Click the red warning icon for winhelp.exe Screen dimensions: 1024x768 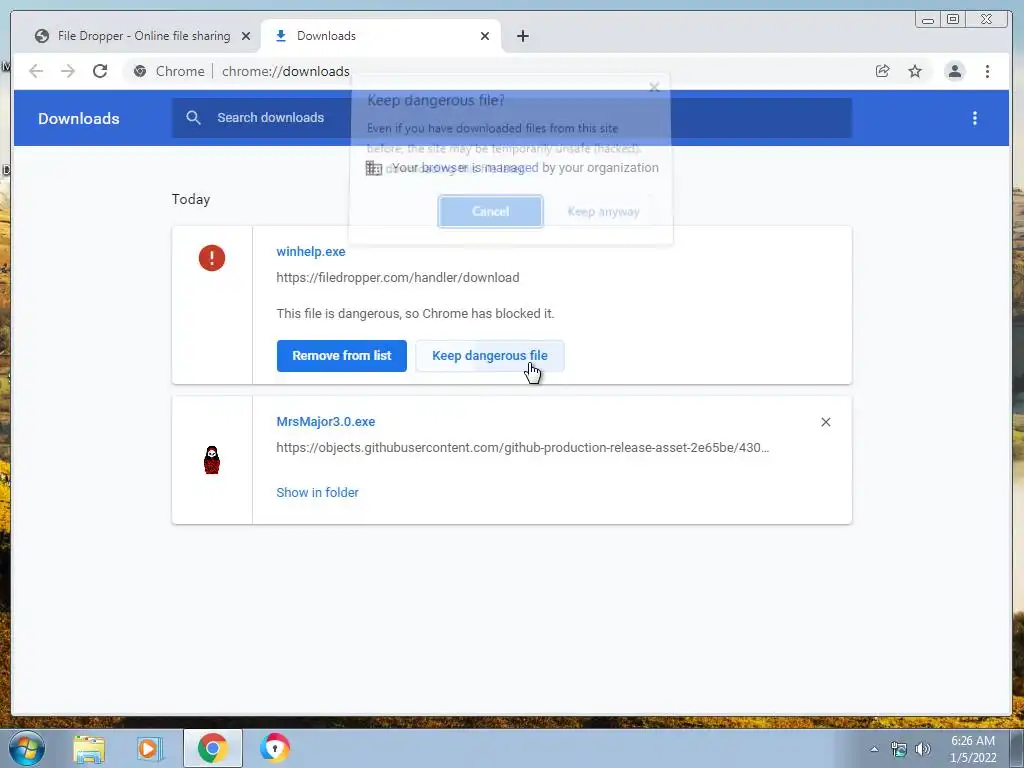(212, 258)
